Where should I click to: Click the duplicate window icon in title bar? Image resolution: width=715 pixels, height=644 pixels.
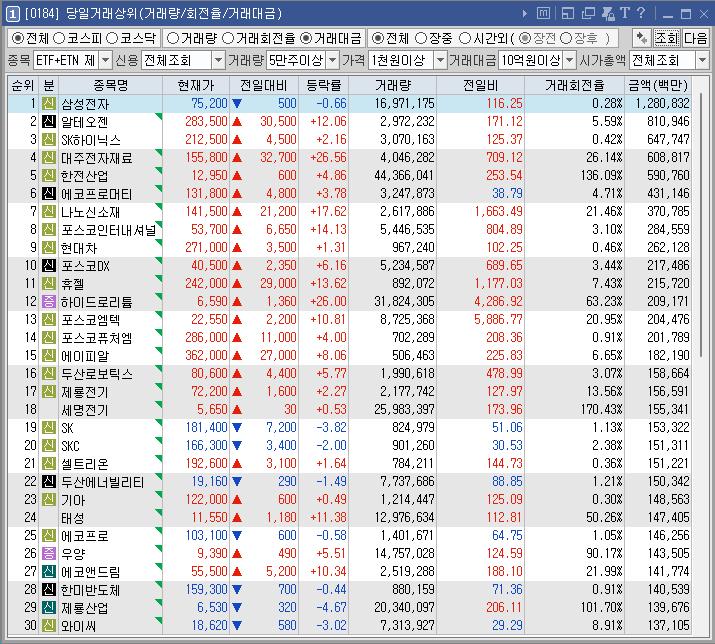588,14
